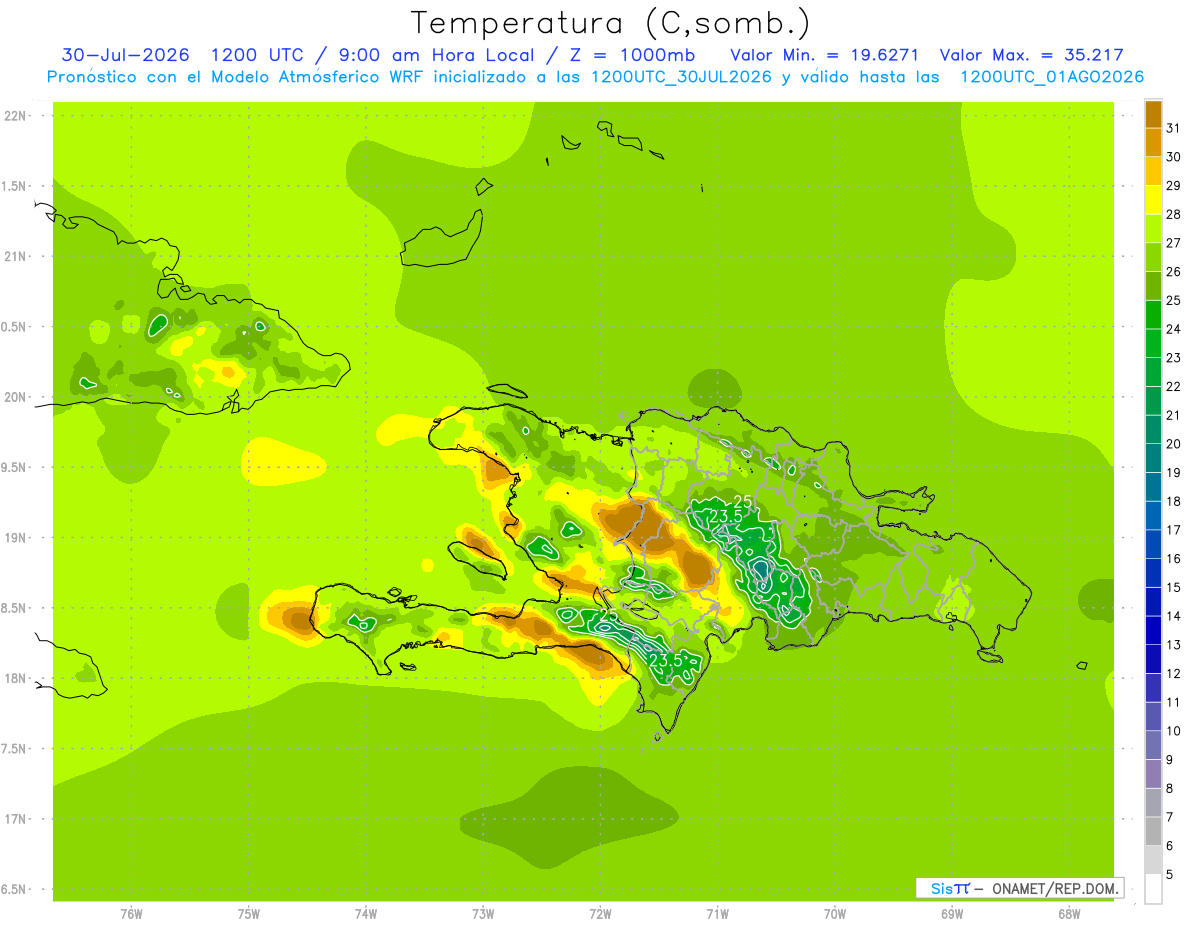This screenshot has height=927, width=1200.
Task: Click latitude axis label "1.5N"
Action: (15, 187)
